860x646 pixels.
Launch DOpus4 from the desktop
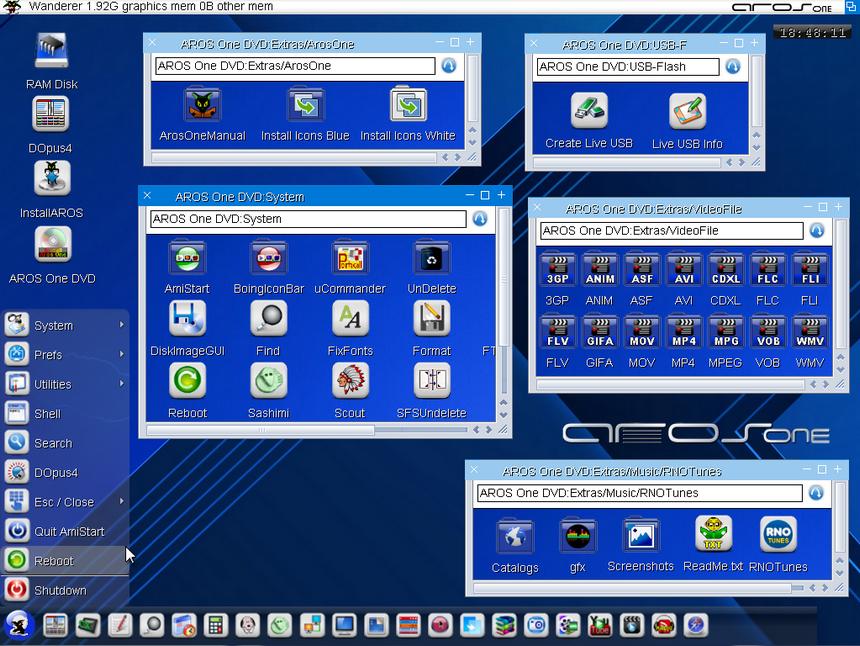tap(50, 114)
